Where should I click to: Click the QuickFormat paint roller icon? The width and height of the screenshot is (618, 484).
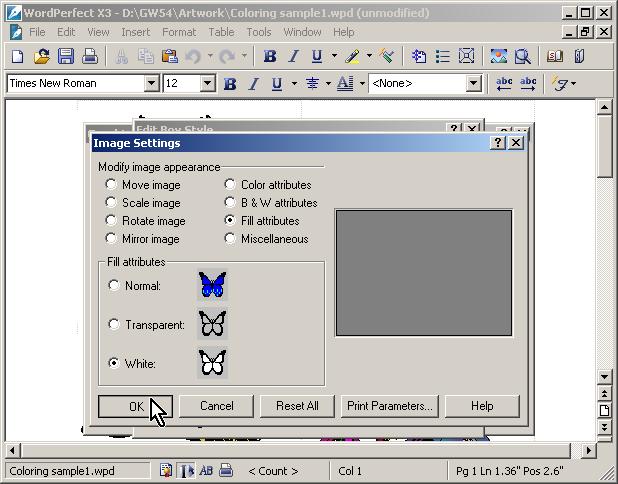point(387,56)
